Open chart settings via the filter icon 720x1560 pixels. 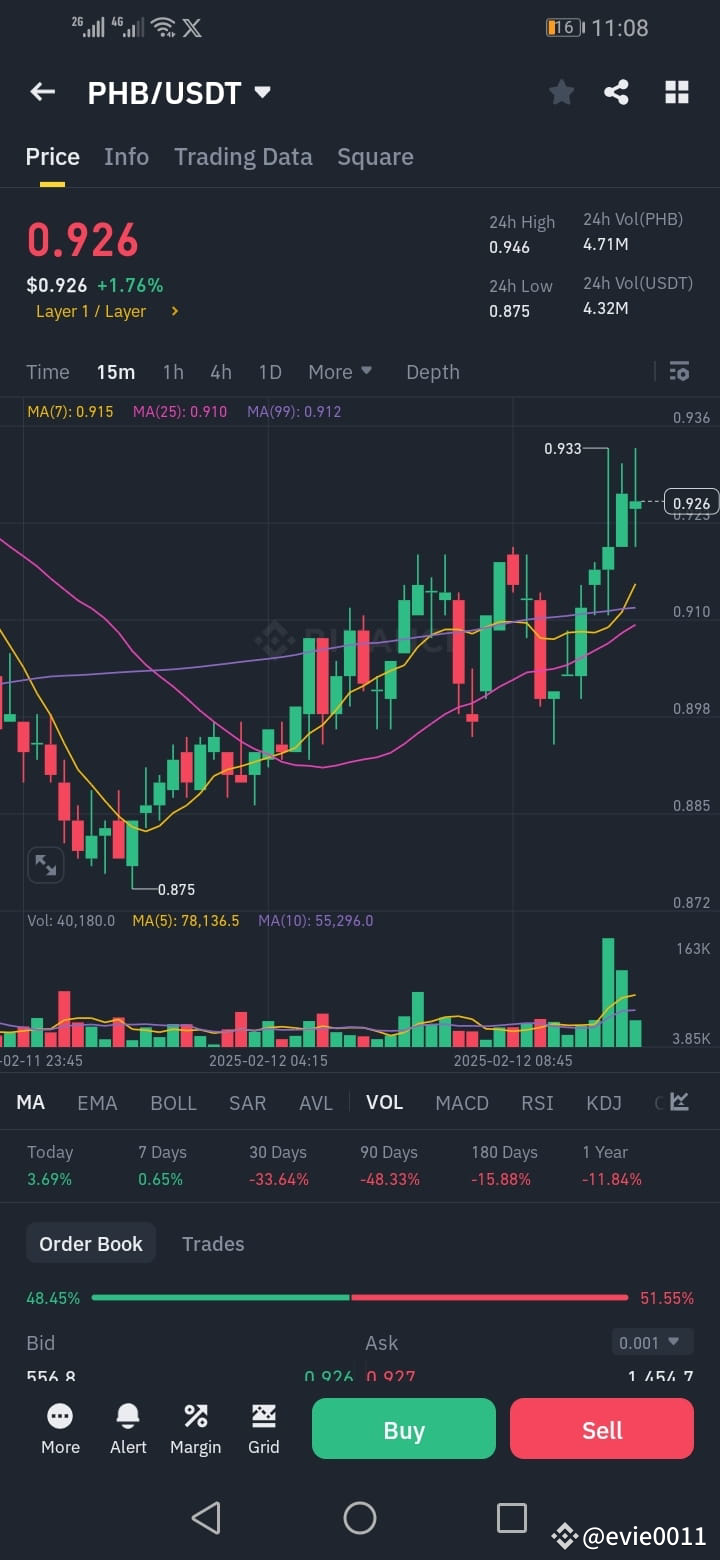679,371
